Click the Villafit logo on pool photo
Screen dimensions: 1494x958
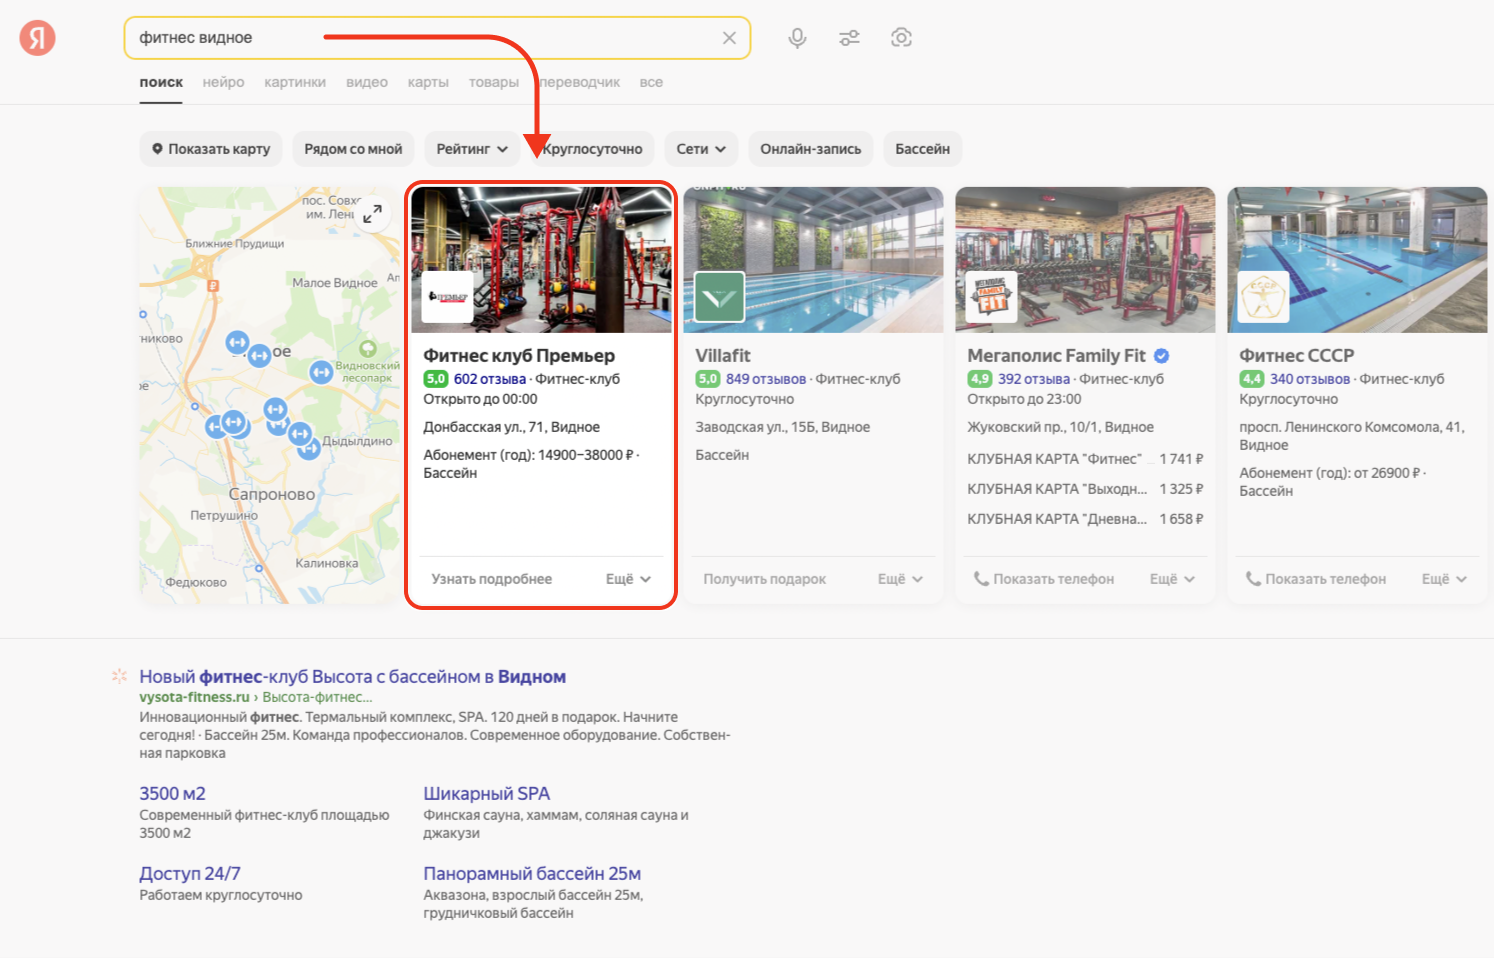719,297
